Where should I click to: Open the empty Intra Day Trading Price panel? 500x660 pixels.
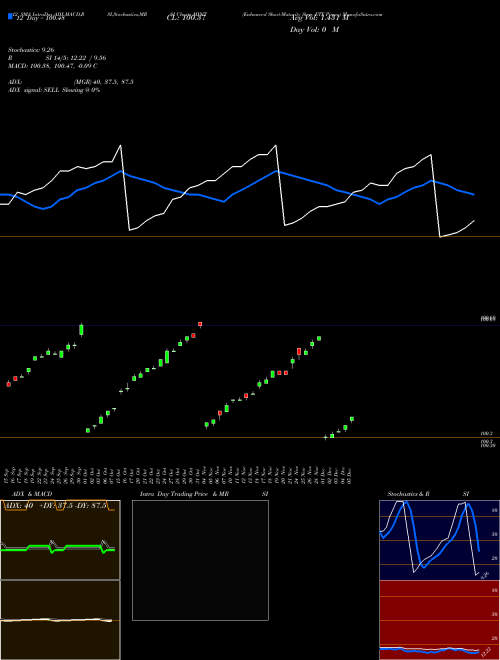point(200,560)
